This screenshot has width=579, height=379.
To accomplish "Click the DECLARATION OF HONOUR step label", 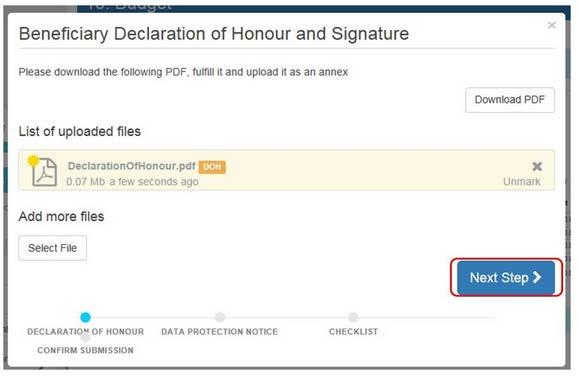I will pyautogui.click(x=85, y=332).
